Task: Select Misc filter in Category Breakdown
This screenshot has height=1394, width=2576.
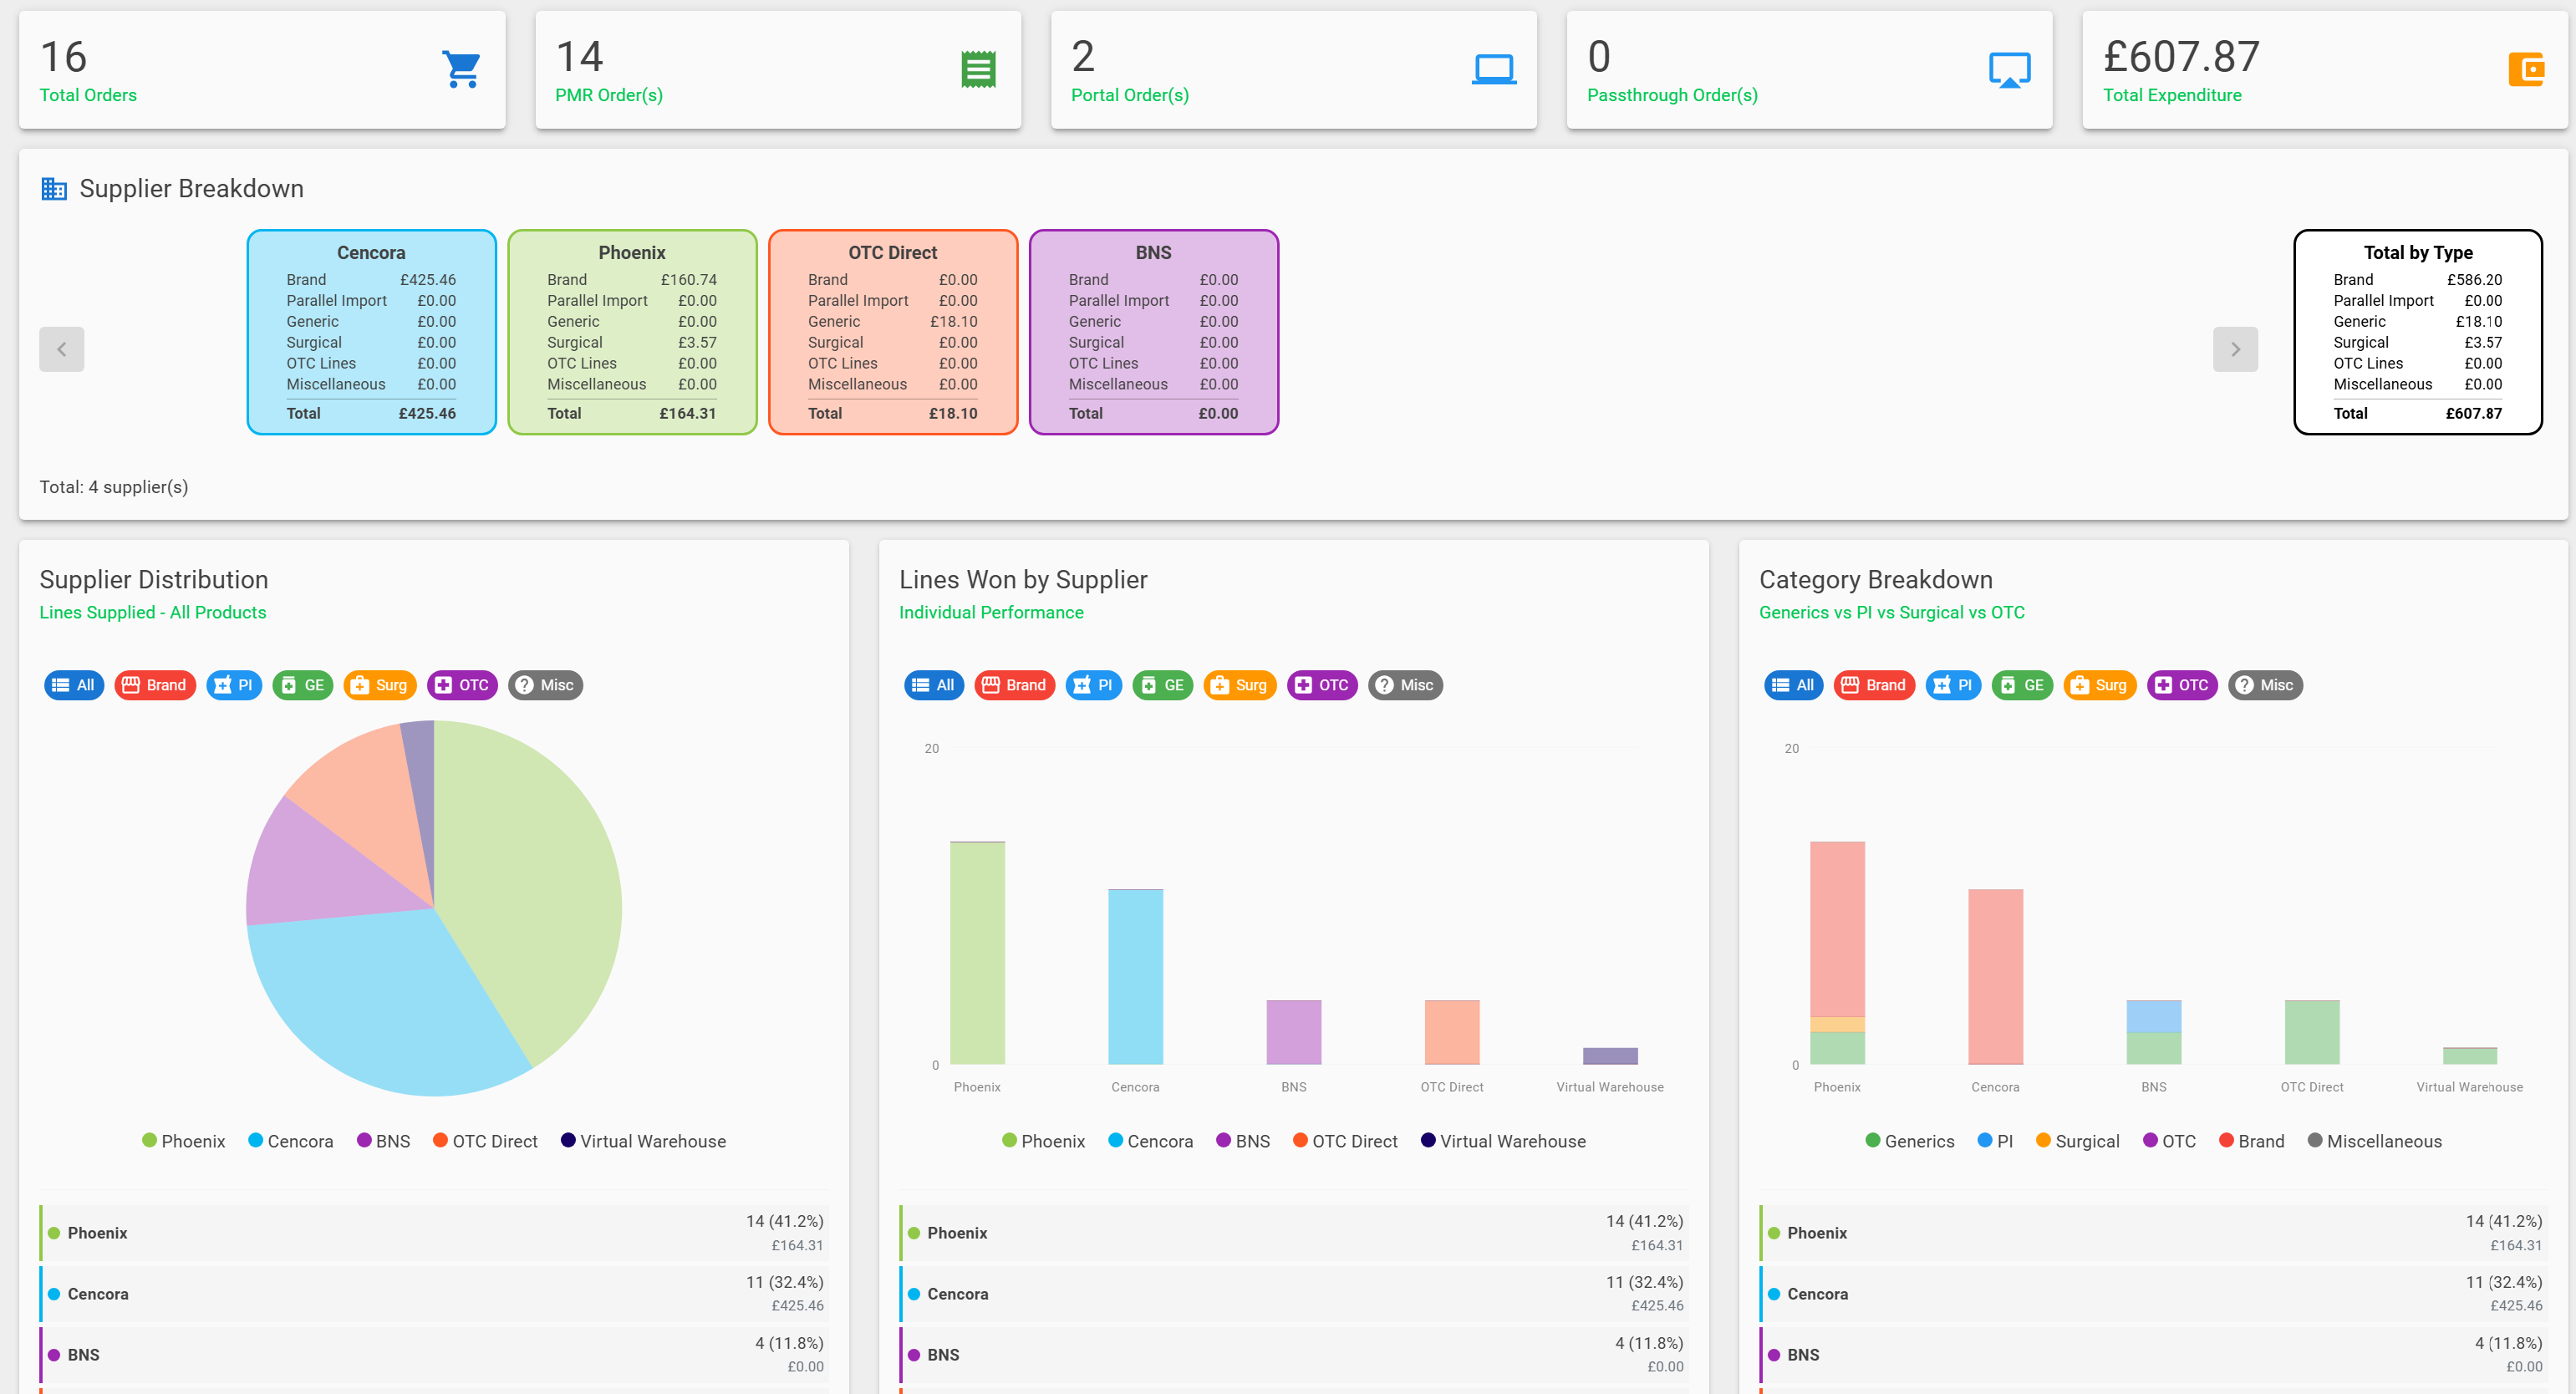Action: (x=2266, y=685)
